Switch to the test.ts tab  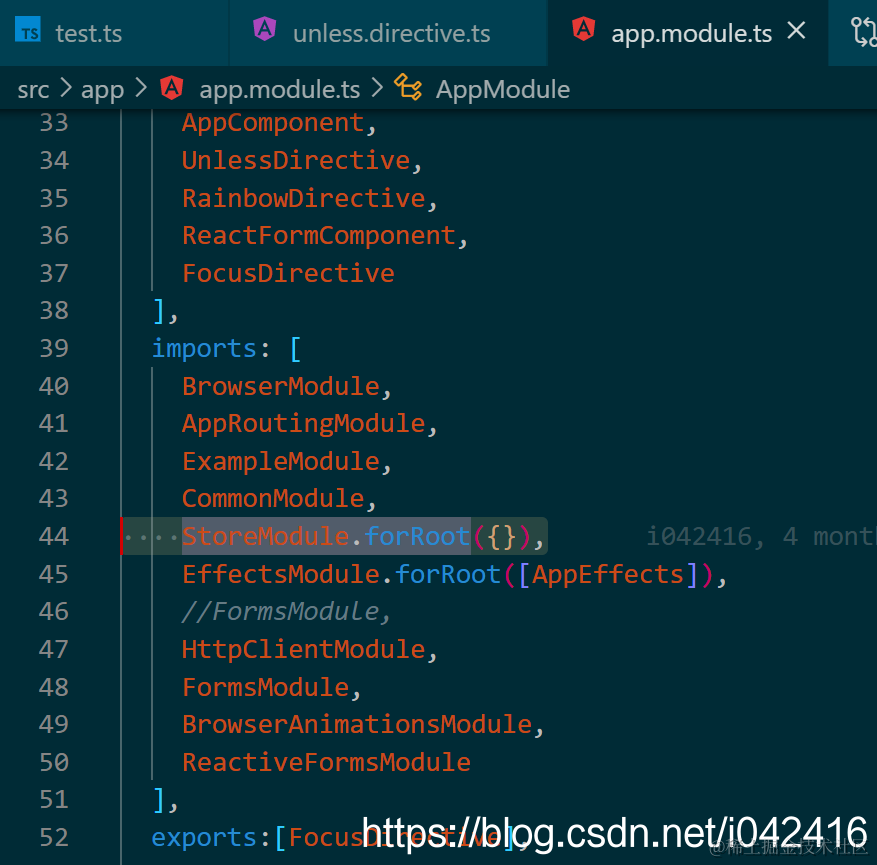pyautogui.click(x=88, y=33)
